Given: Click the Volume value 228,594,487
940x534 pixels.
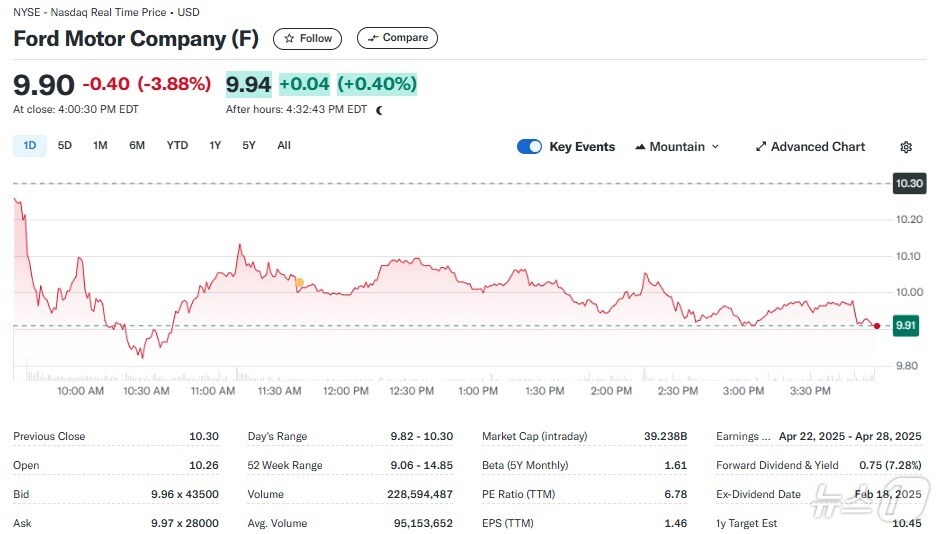Looking at the screenshot, I should [420, 494].
